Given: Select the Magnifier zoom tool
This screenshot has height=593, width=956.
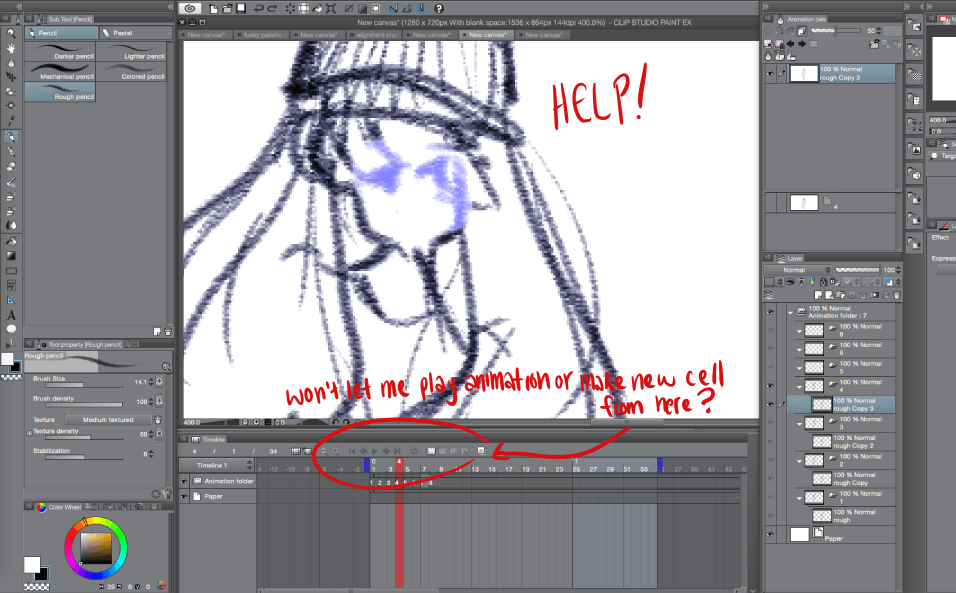Looking at the screenshot, I should click(10, 34).
